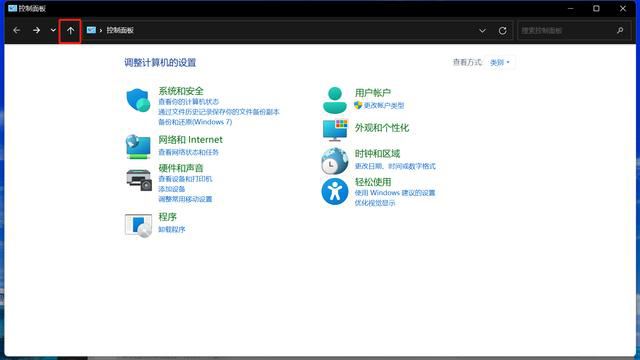Click the search magnifier icon
The image size is (640, 360).
point(620,30)
